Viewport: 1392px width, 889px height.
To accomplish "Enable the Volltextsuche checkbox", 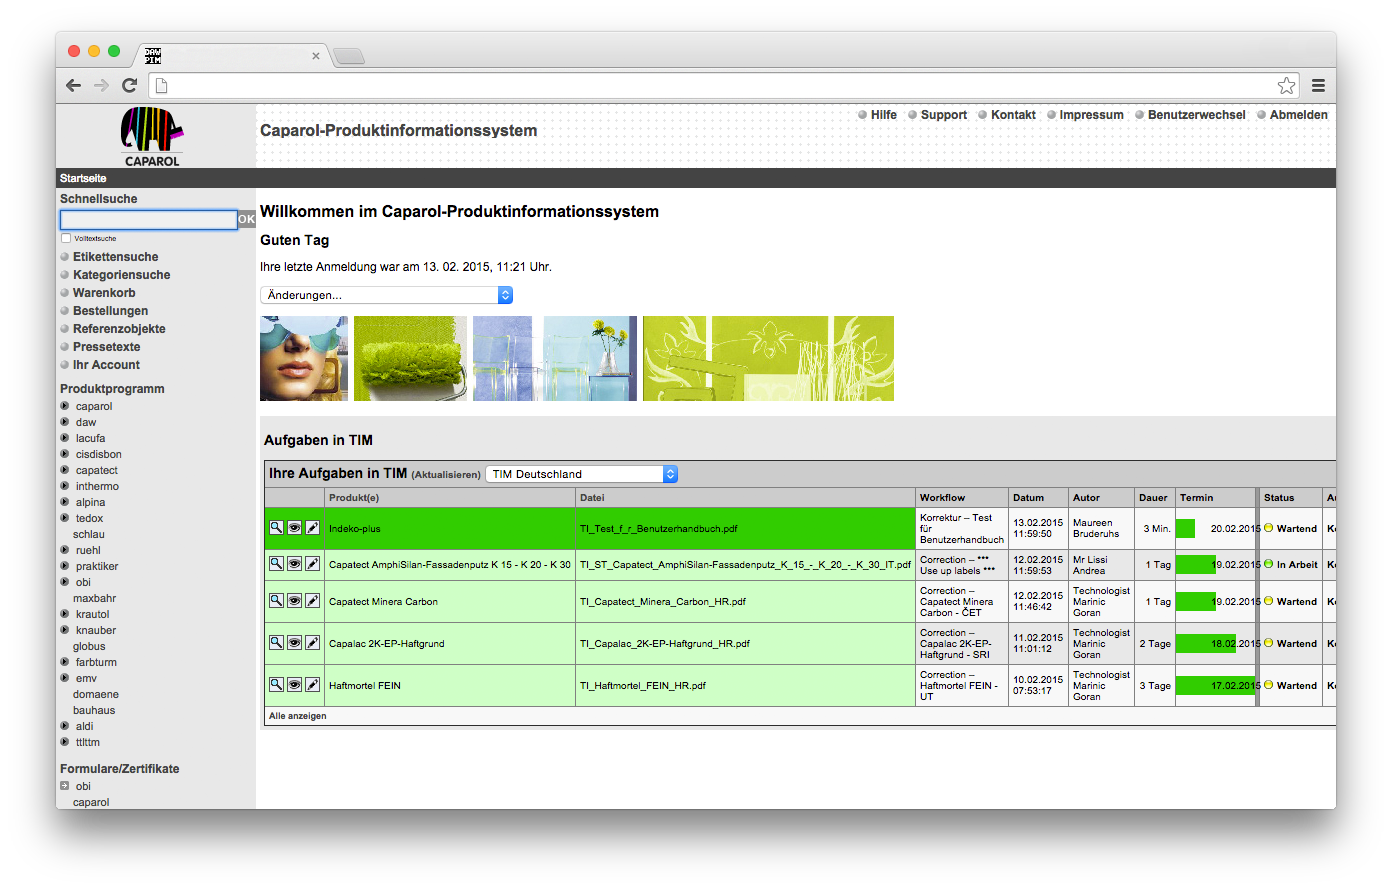I will [x=66, y=239].
